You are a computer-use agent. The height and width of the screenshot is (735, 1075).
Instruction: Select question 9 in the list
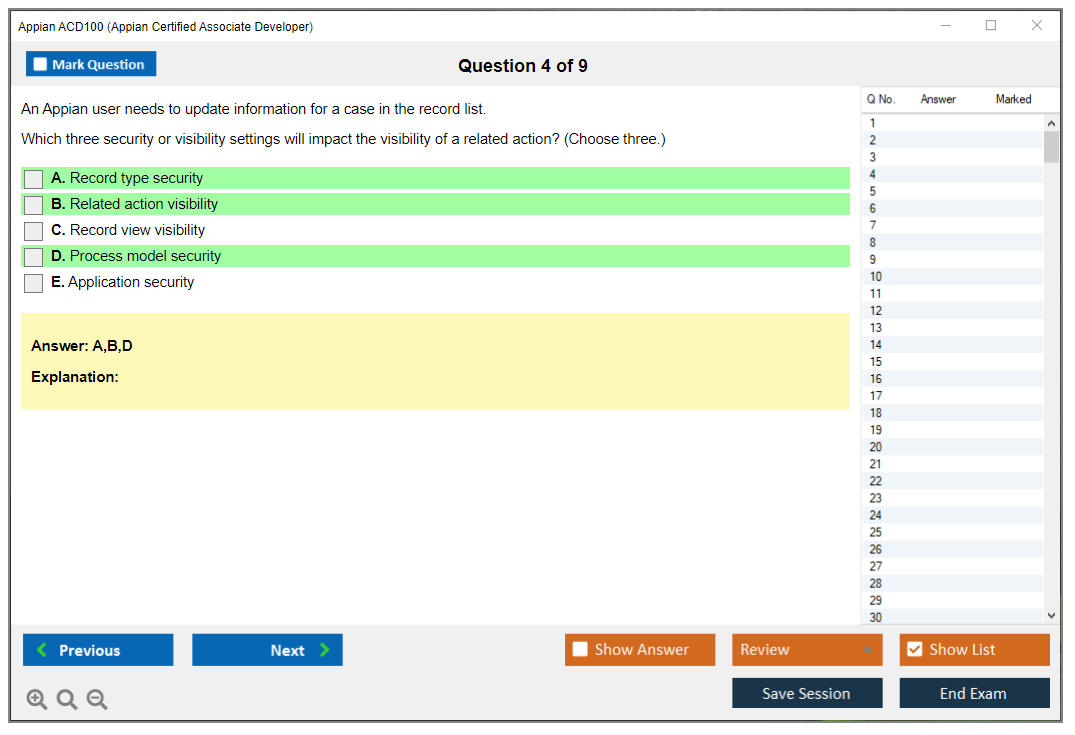(x=875, y=260)
